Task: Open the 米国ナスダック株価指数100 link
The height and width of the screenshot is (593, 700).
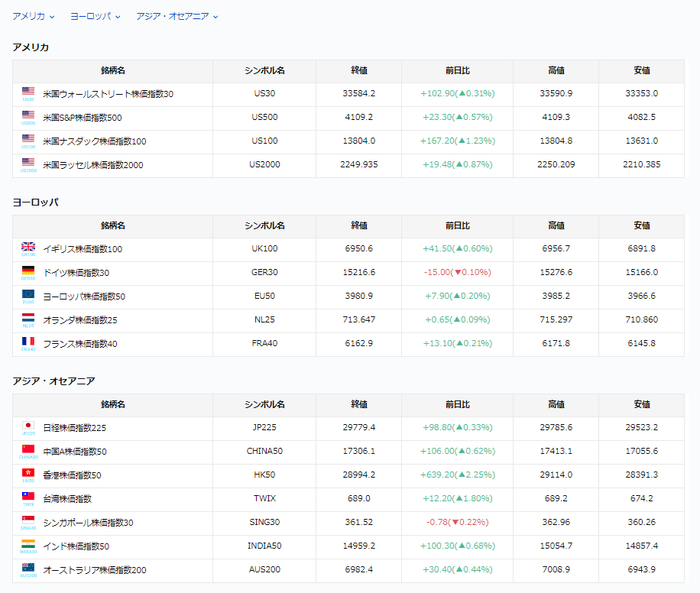Action: (94, 141)
